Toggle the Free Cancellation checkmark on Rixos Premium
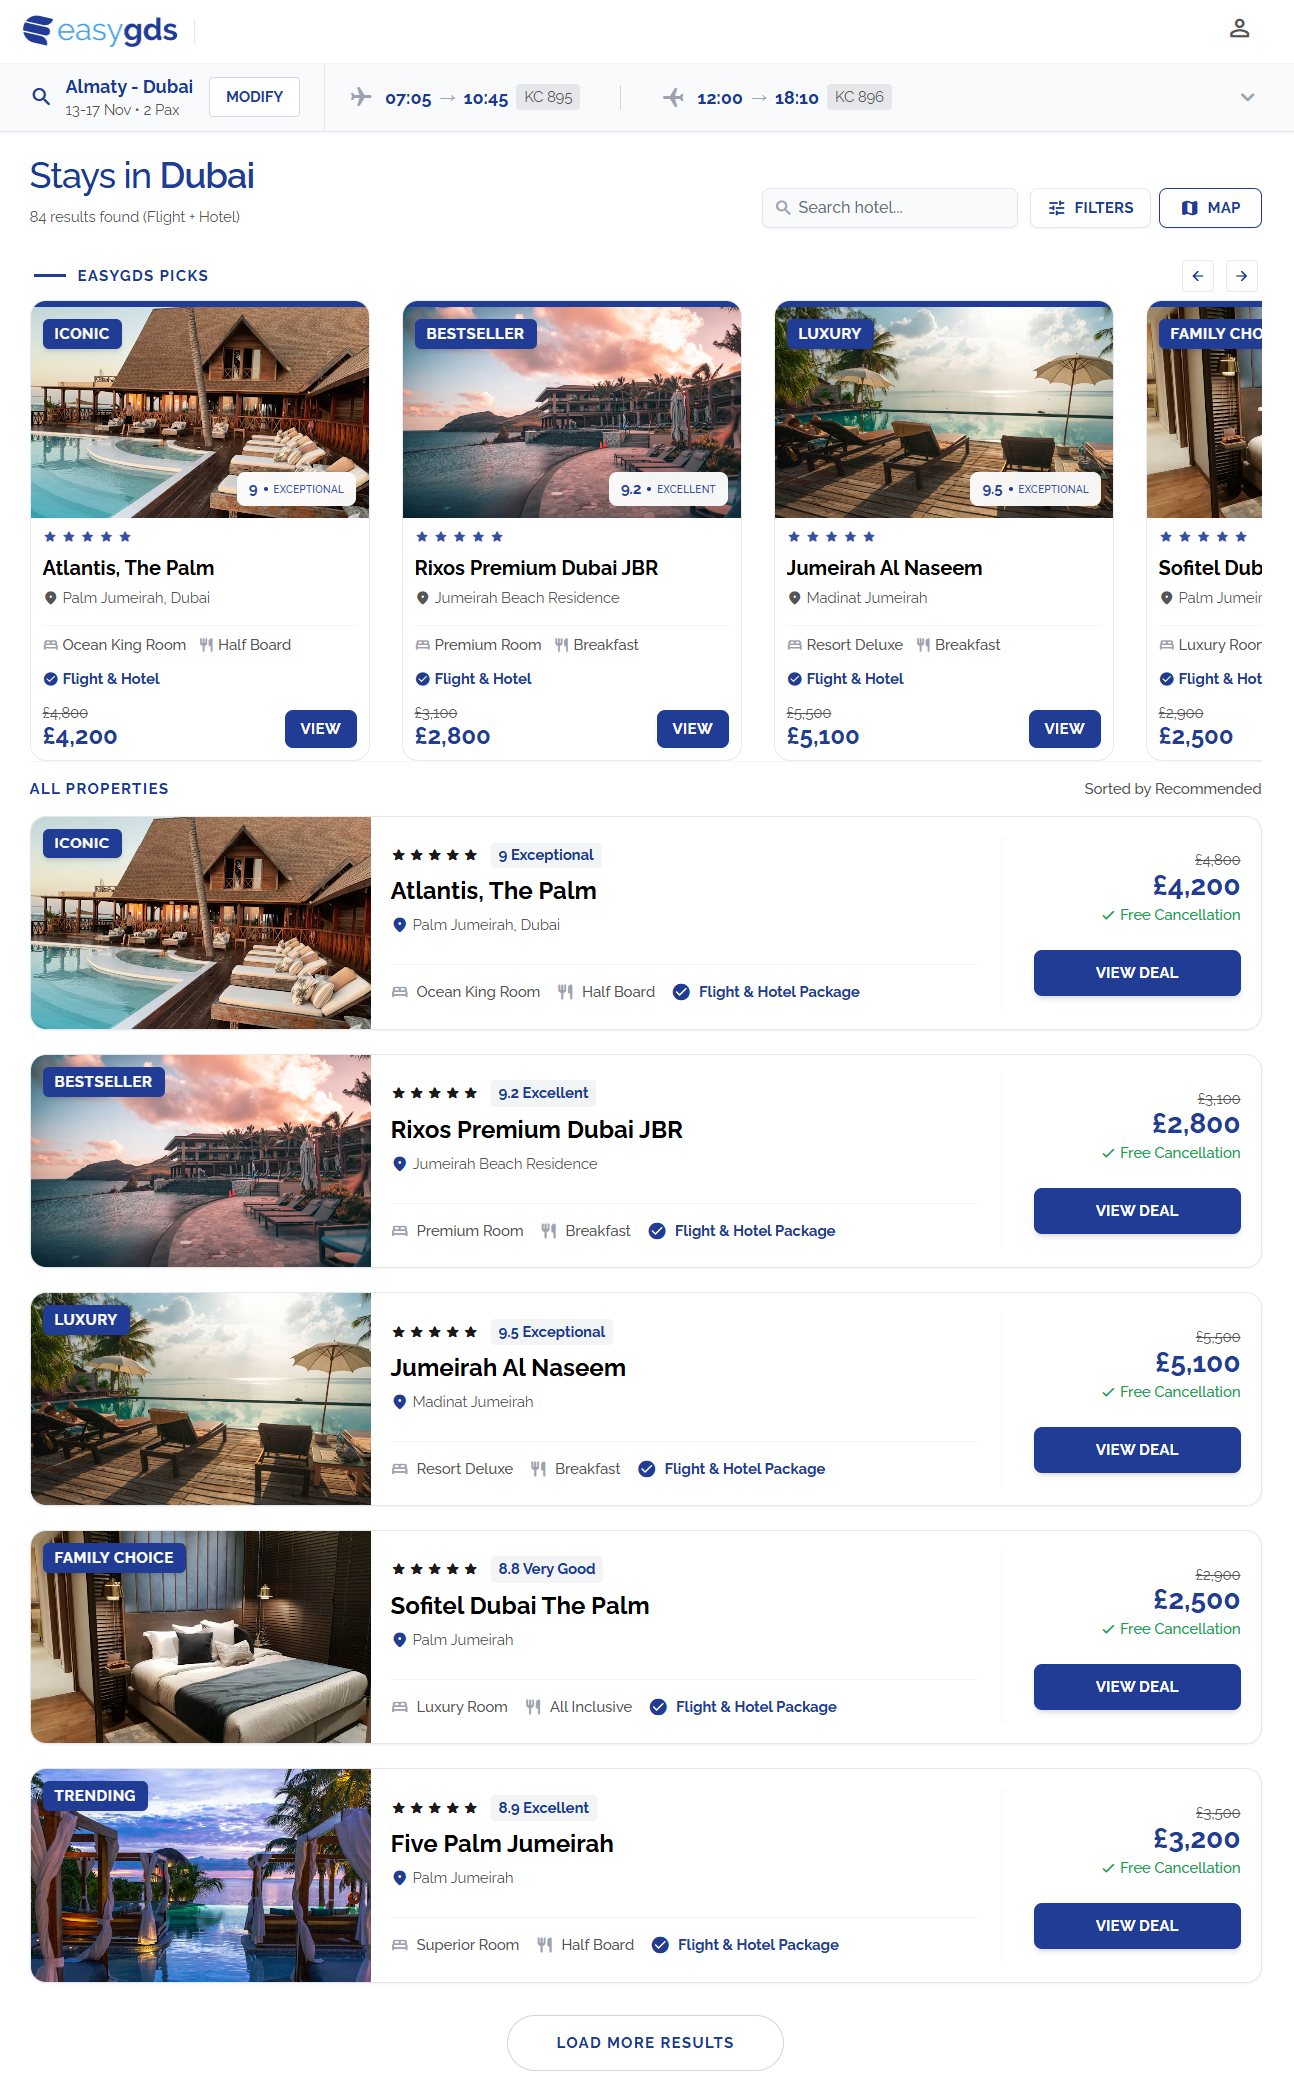Screen dimensions: 1294x2090 pyautogui.click(x=1109, y=1152)
